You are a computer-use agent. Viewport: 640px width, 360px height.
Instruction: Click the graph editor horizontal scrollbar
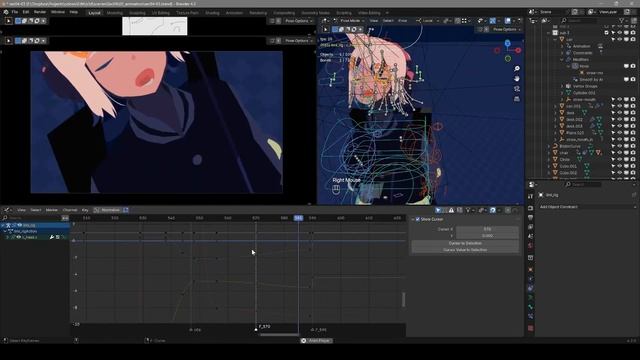280,335
